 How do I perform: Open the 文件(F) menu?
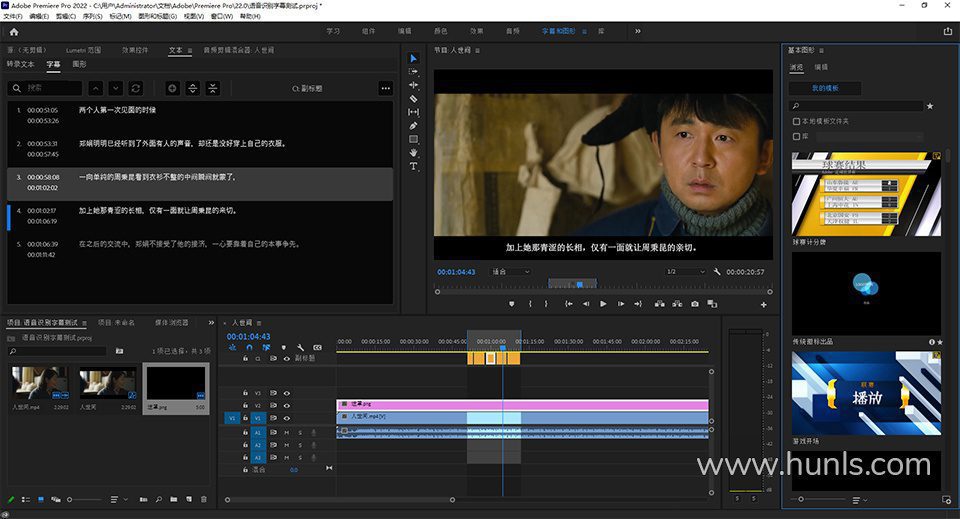12,17
